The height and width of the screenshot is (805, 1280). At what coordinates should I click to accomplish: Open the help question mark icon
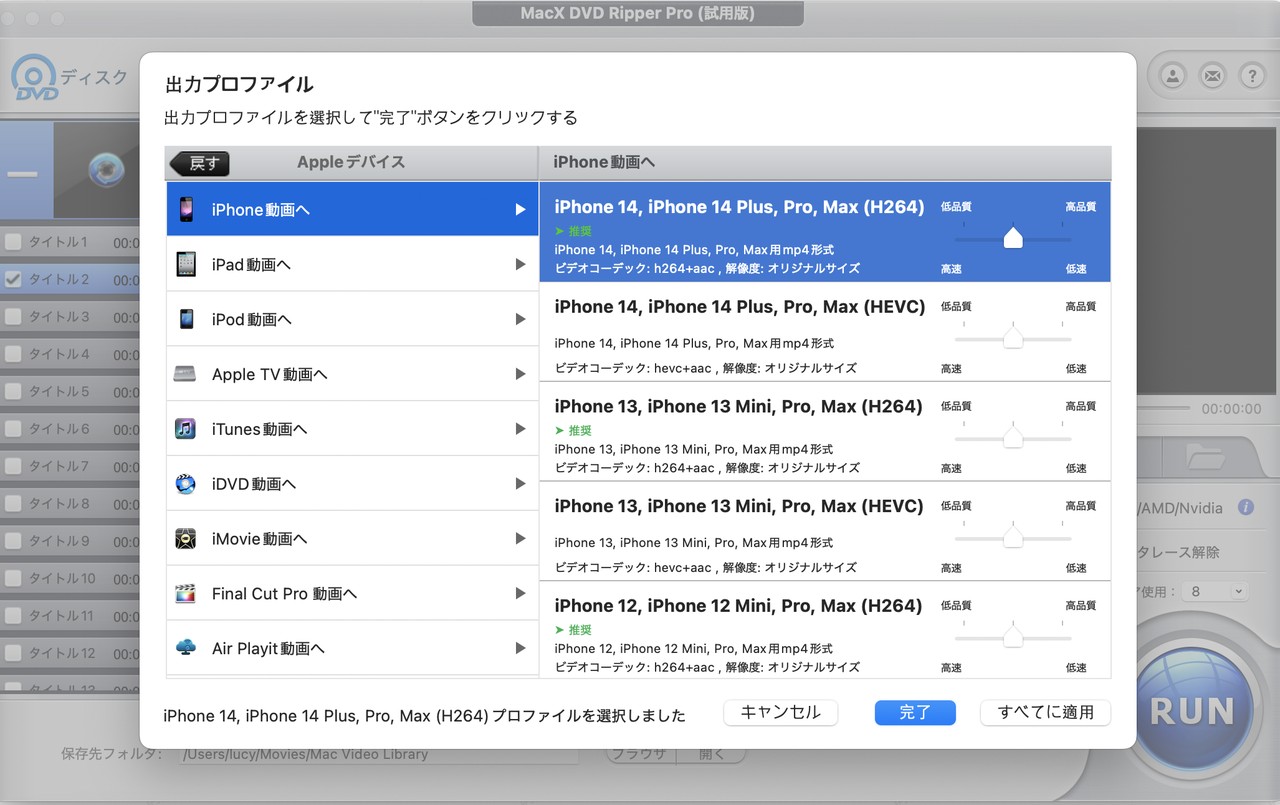pos(1252,75)
